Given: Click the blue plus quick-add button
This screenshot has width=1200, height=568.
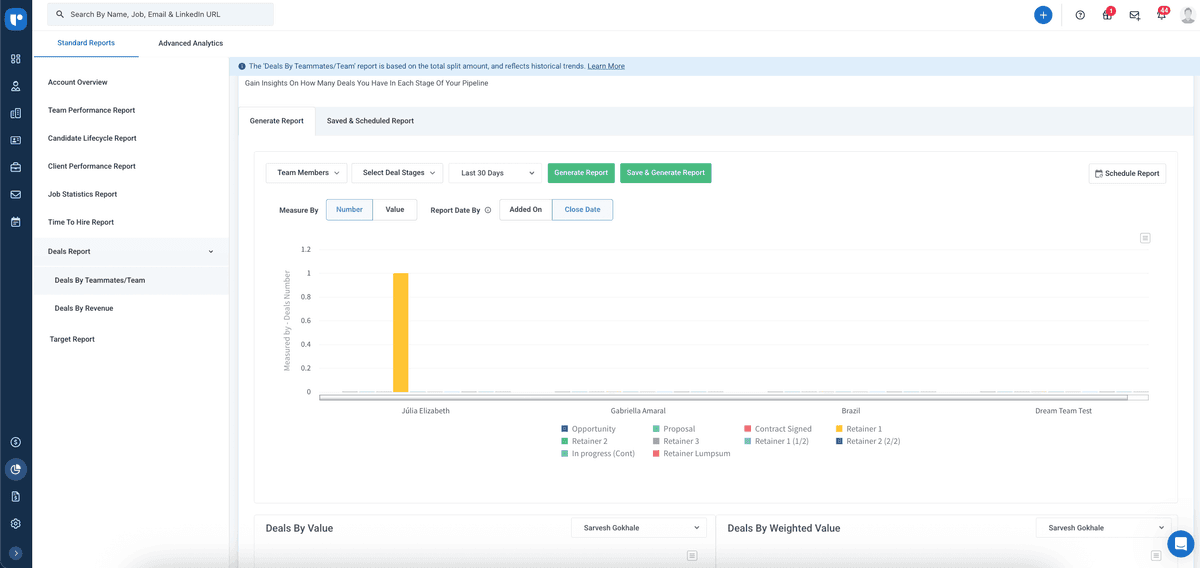Looking at the screenshot, I should click(x=1043, y=15).
